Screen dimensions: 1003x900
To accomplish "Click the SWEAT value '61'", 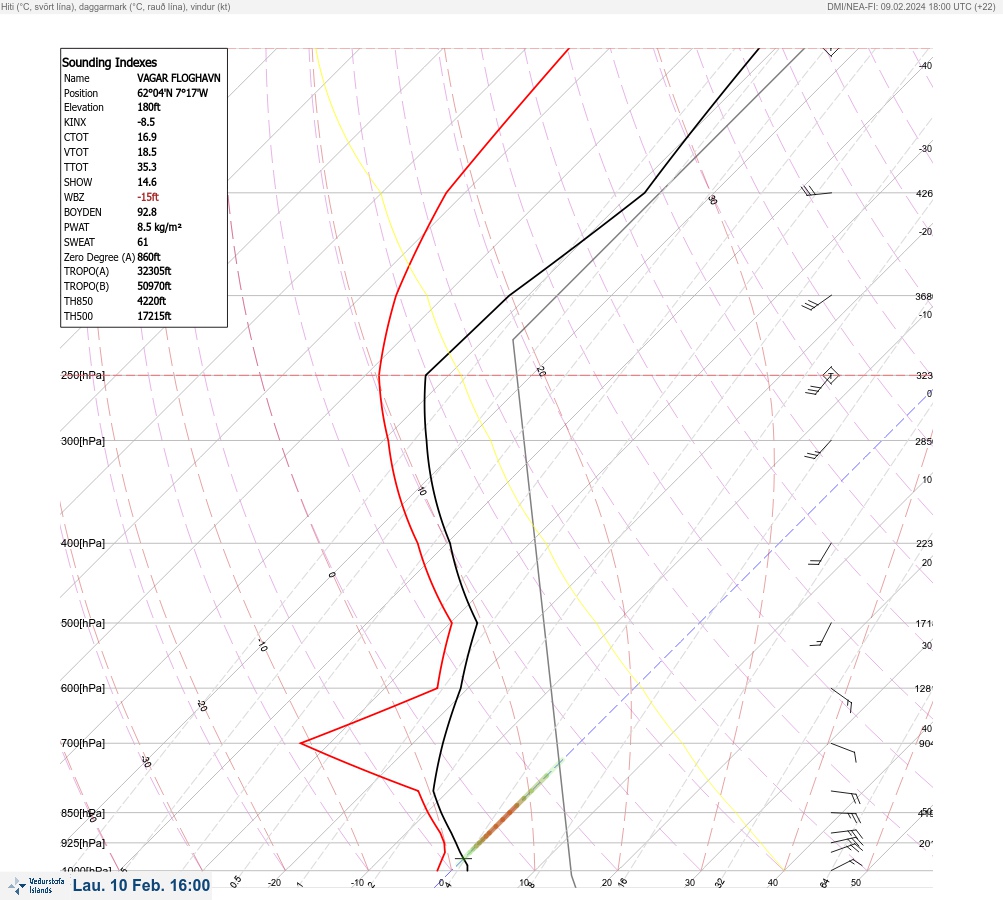I will pyautogui.click(x=143, y=242).
